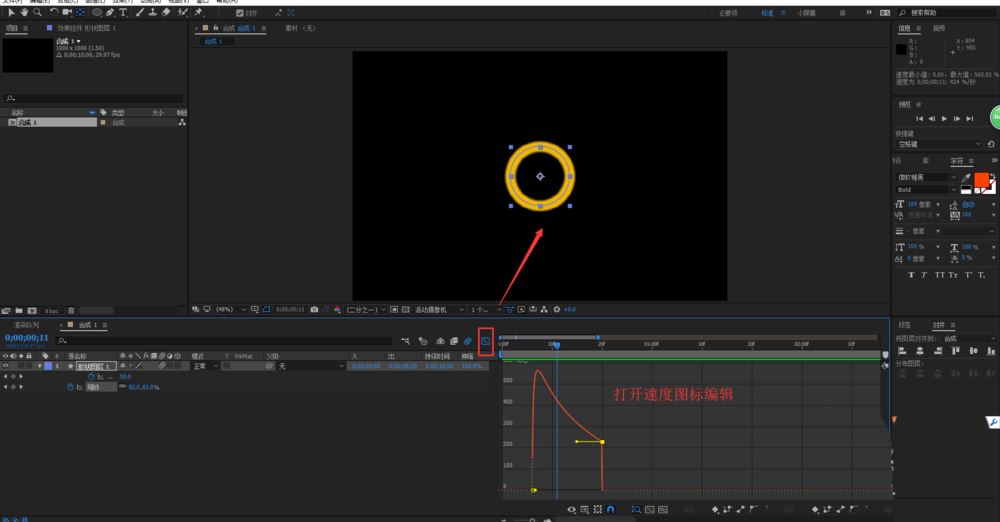Create a new composition from project panel
The width and height of the screenshot is (1000, 522).
pyautogui.click(x=32, y=311)
